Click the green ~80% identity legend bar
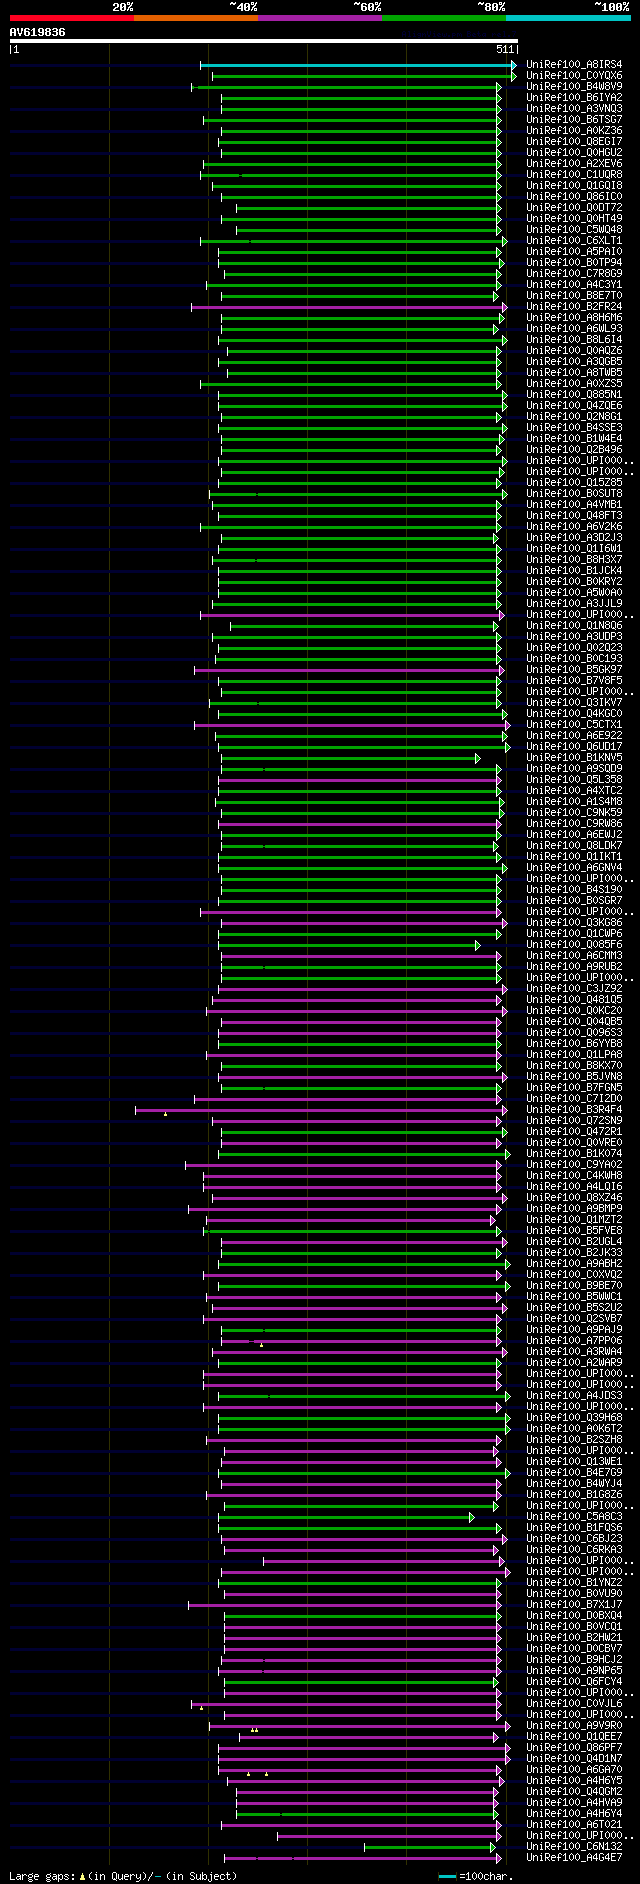Image resolution: width=640 pixels, height=1884 pixels. [443, 18]
